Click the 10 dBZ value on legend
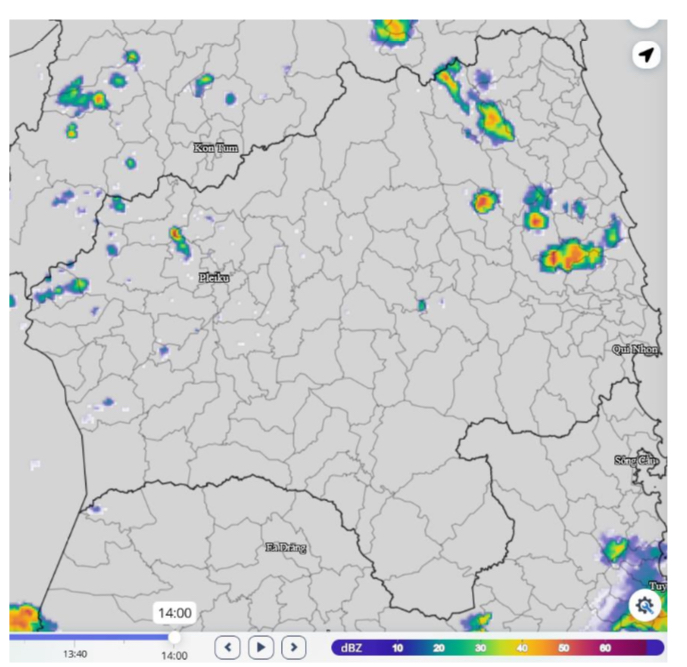Screen dimensions: 687x667 (397, 648)
